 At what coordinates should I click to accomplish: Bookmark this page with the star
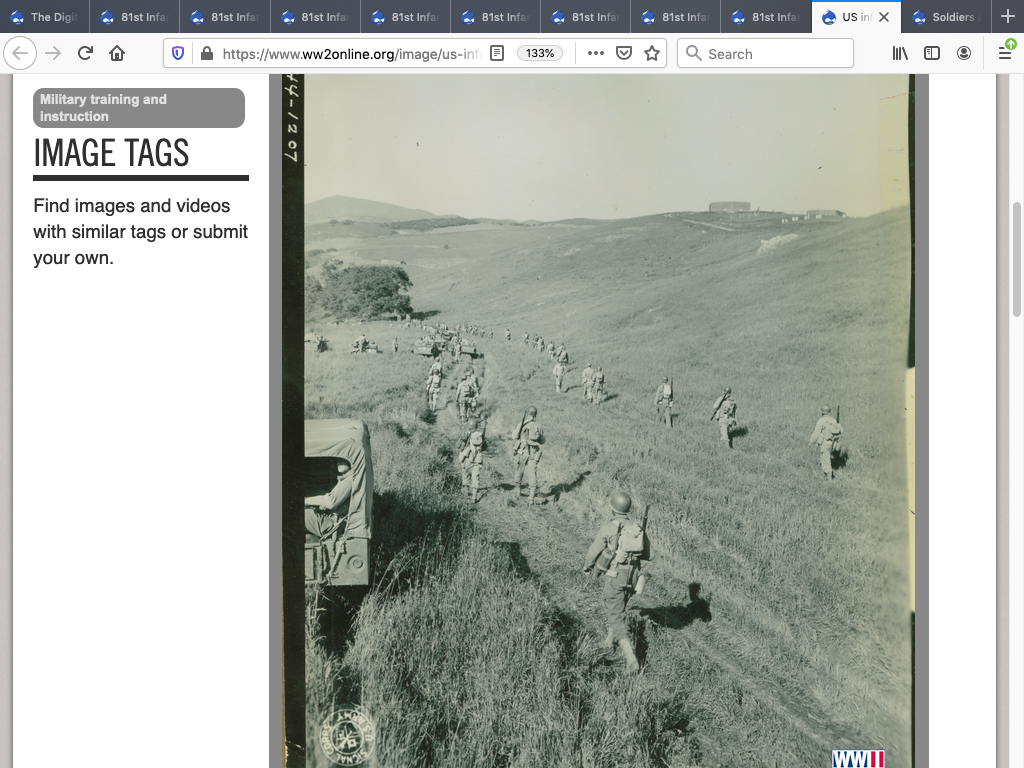pyautogui.click(x=652, y=54)
